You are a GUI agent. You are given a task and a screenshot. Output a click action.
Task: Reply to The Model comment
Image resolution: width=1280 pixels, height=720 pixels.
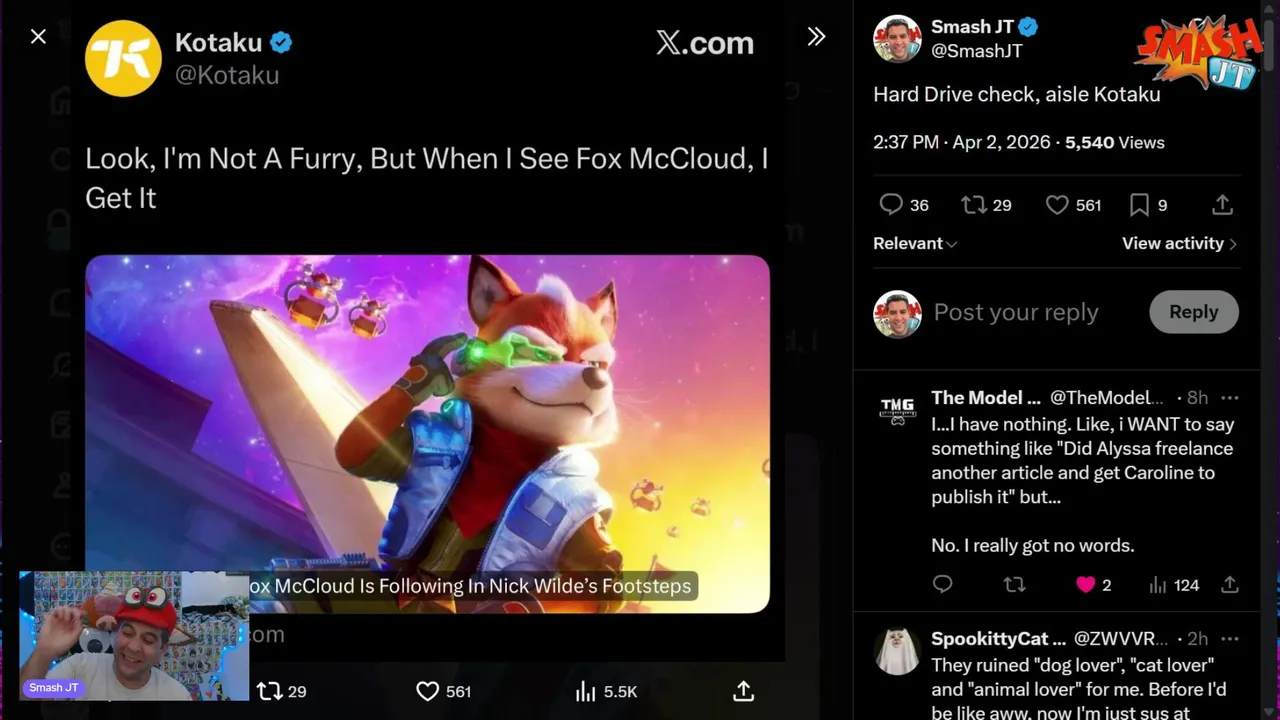(942, 585)
